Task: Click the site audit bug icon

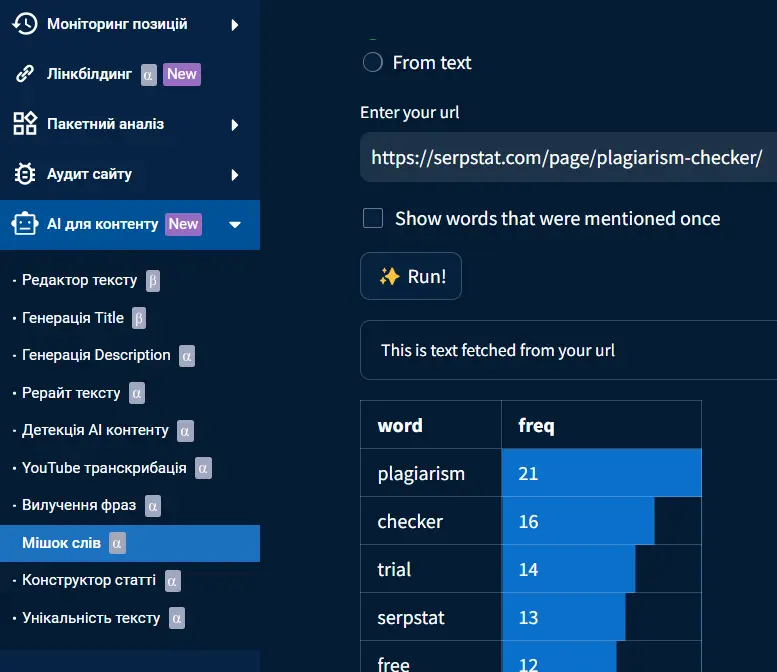Action: click(25, 174)
